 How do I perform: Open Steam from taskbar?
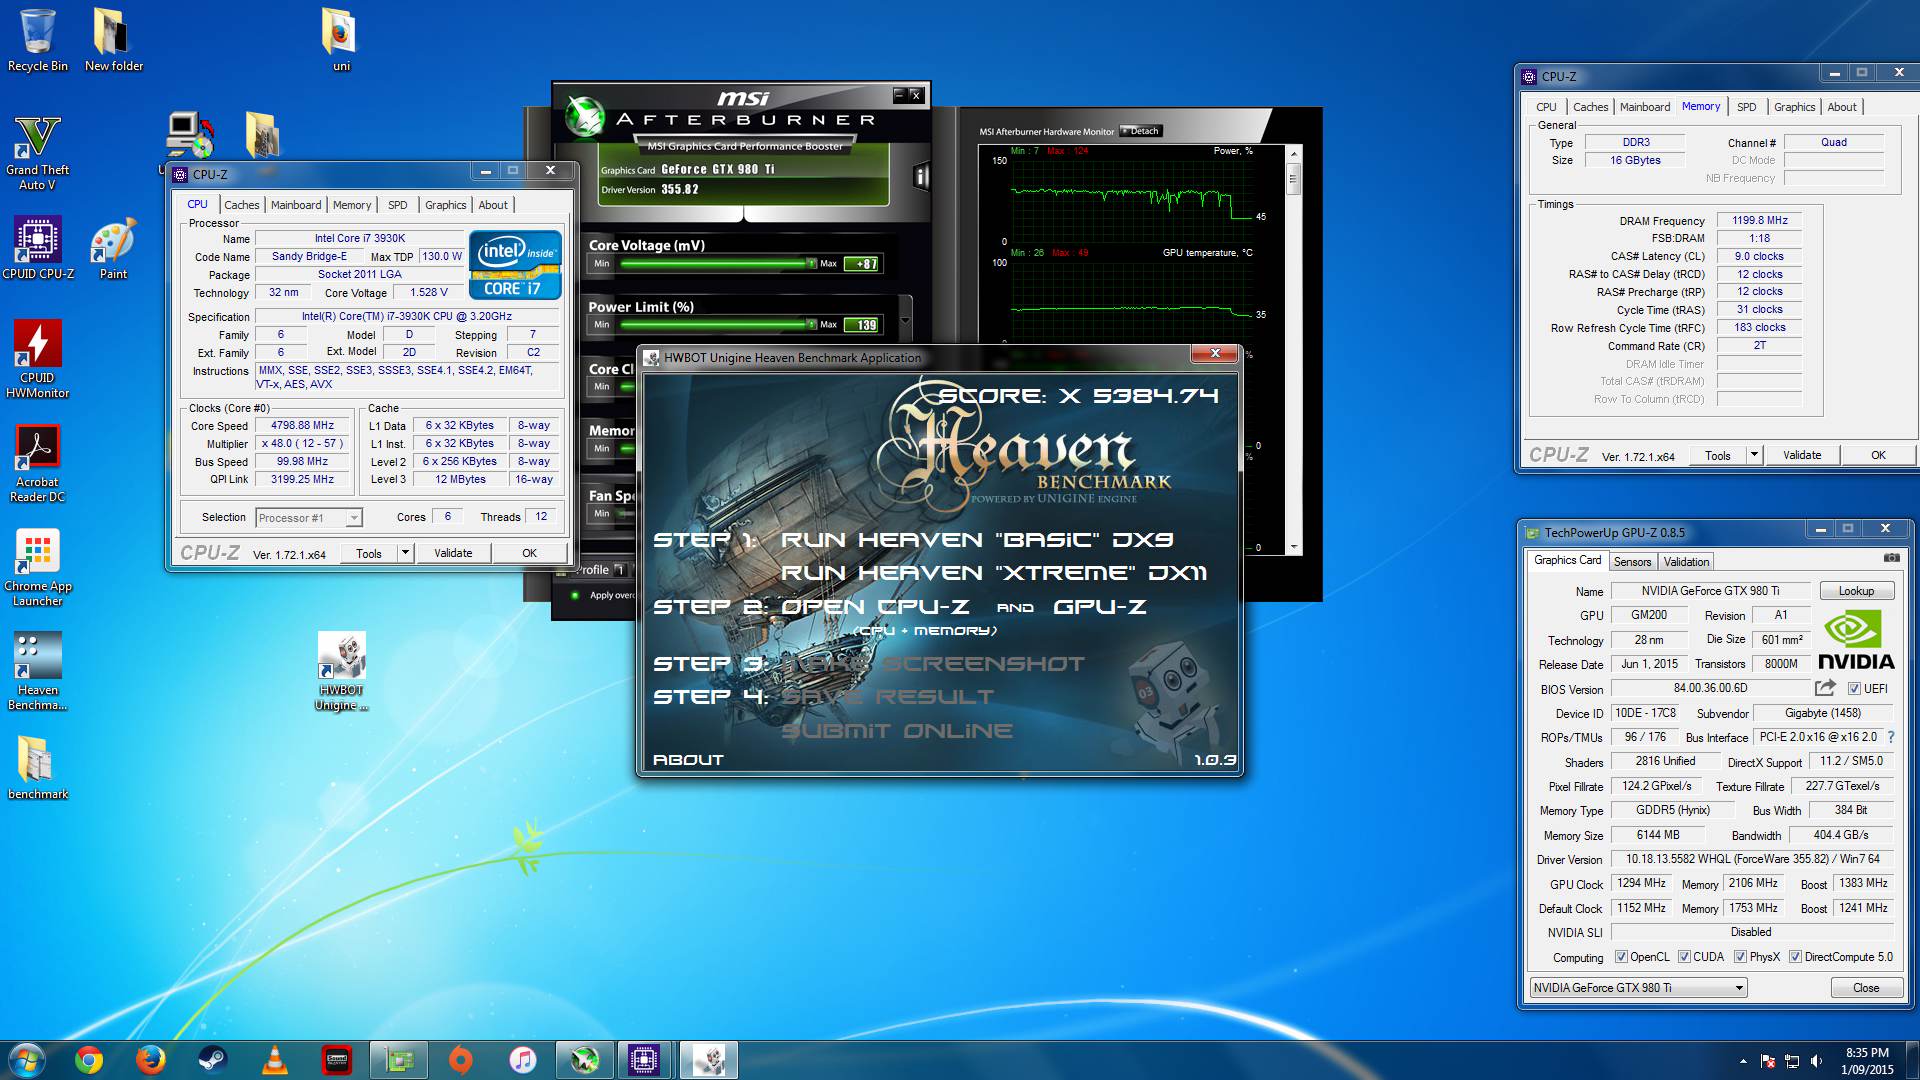(x=212, y=1060)
